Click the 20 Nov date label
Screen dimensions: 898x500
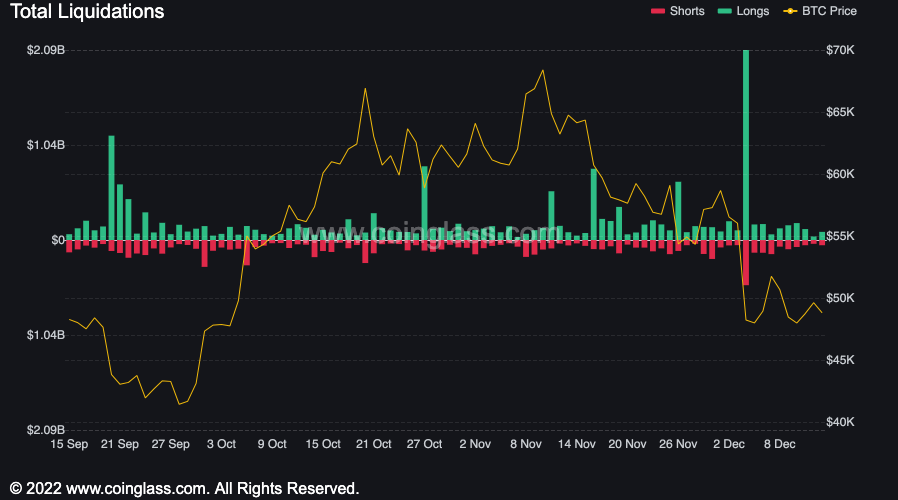tap(627, 444)
